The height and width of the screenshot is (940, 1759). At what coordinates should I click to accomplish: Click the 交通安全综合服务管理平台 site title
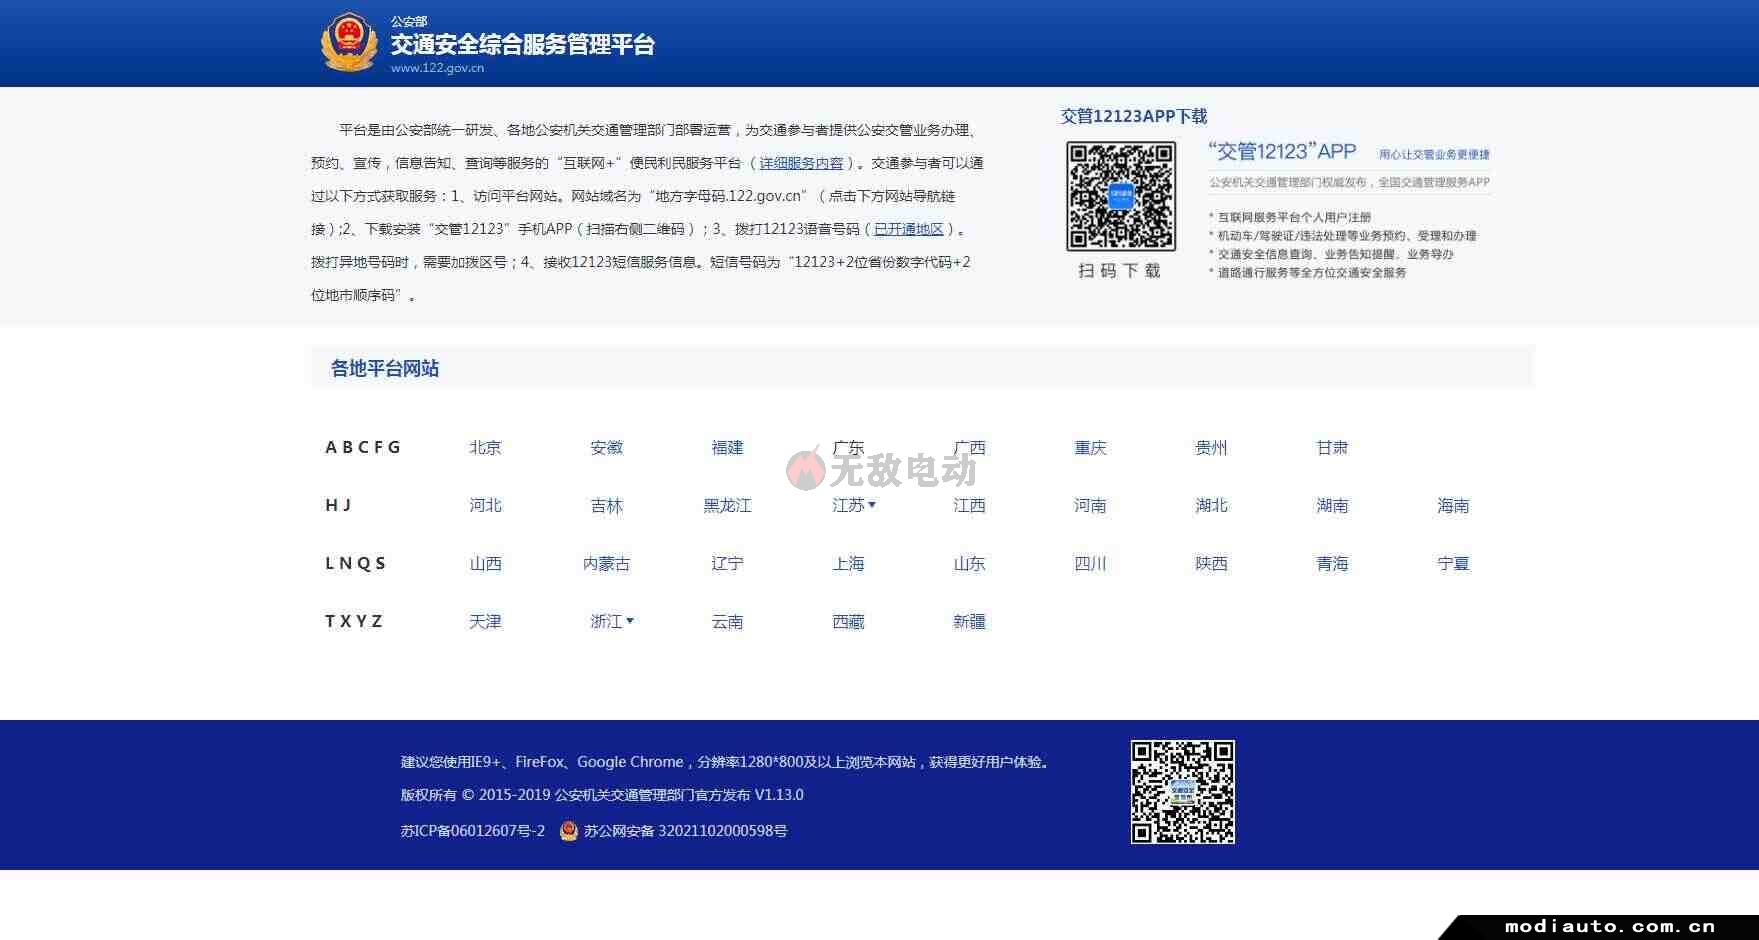click(522, 45)
